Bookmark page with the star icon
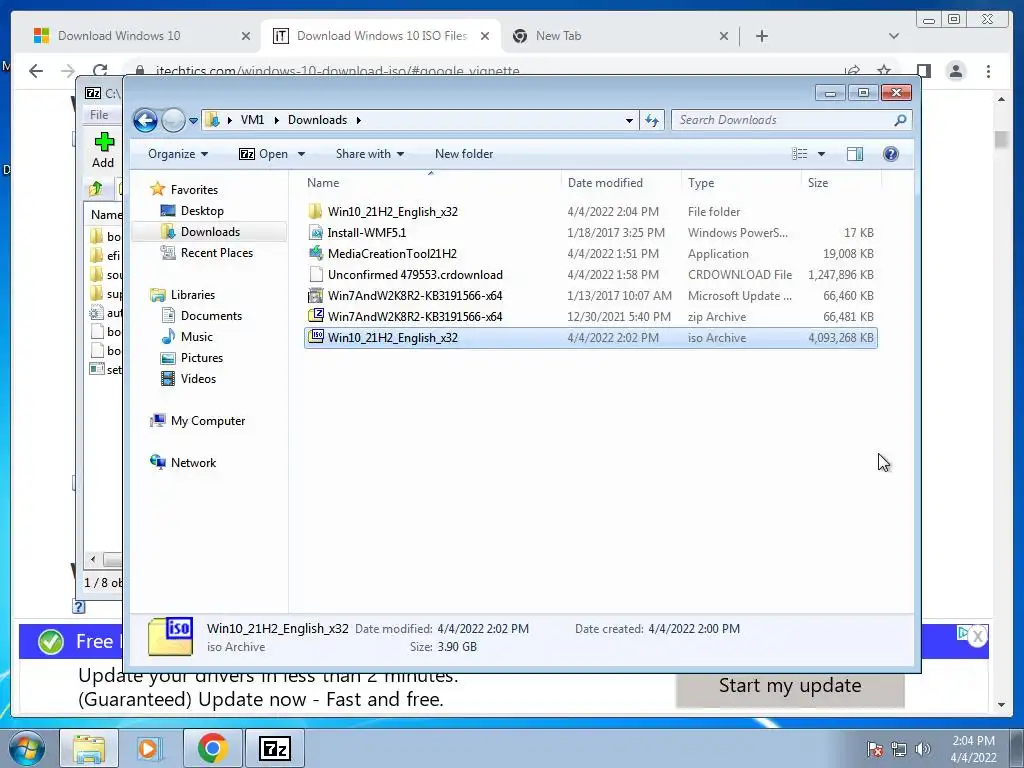This screenshot has width=1024, height=768. click(x=884, y=71)
